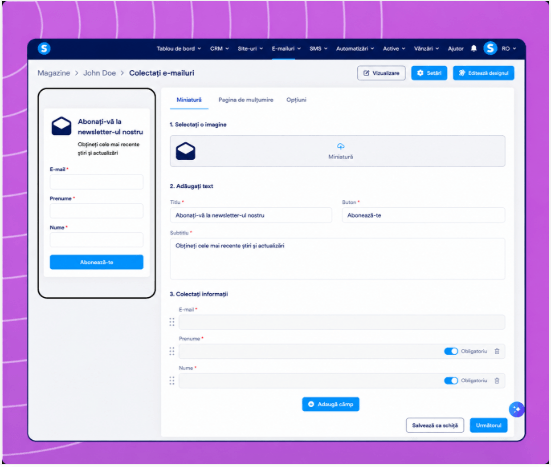Expand the Active menu
Image resolution: width=551 pixels, height=467 pixels.
click(394, 48)
